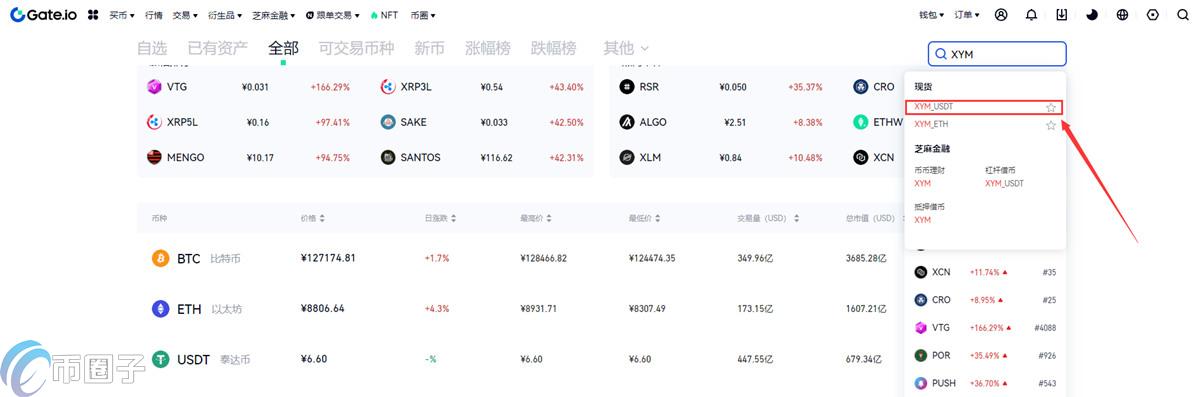
Task: Click the SAKE coin icon
Action: 388,122
